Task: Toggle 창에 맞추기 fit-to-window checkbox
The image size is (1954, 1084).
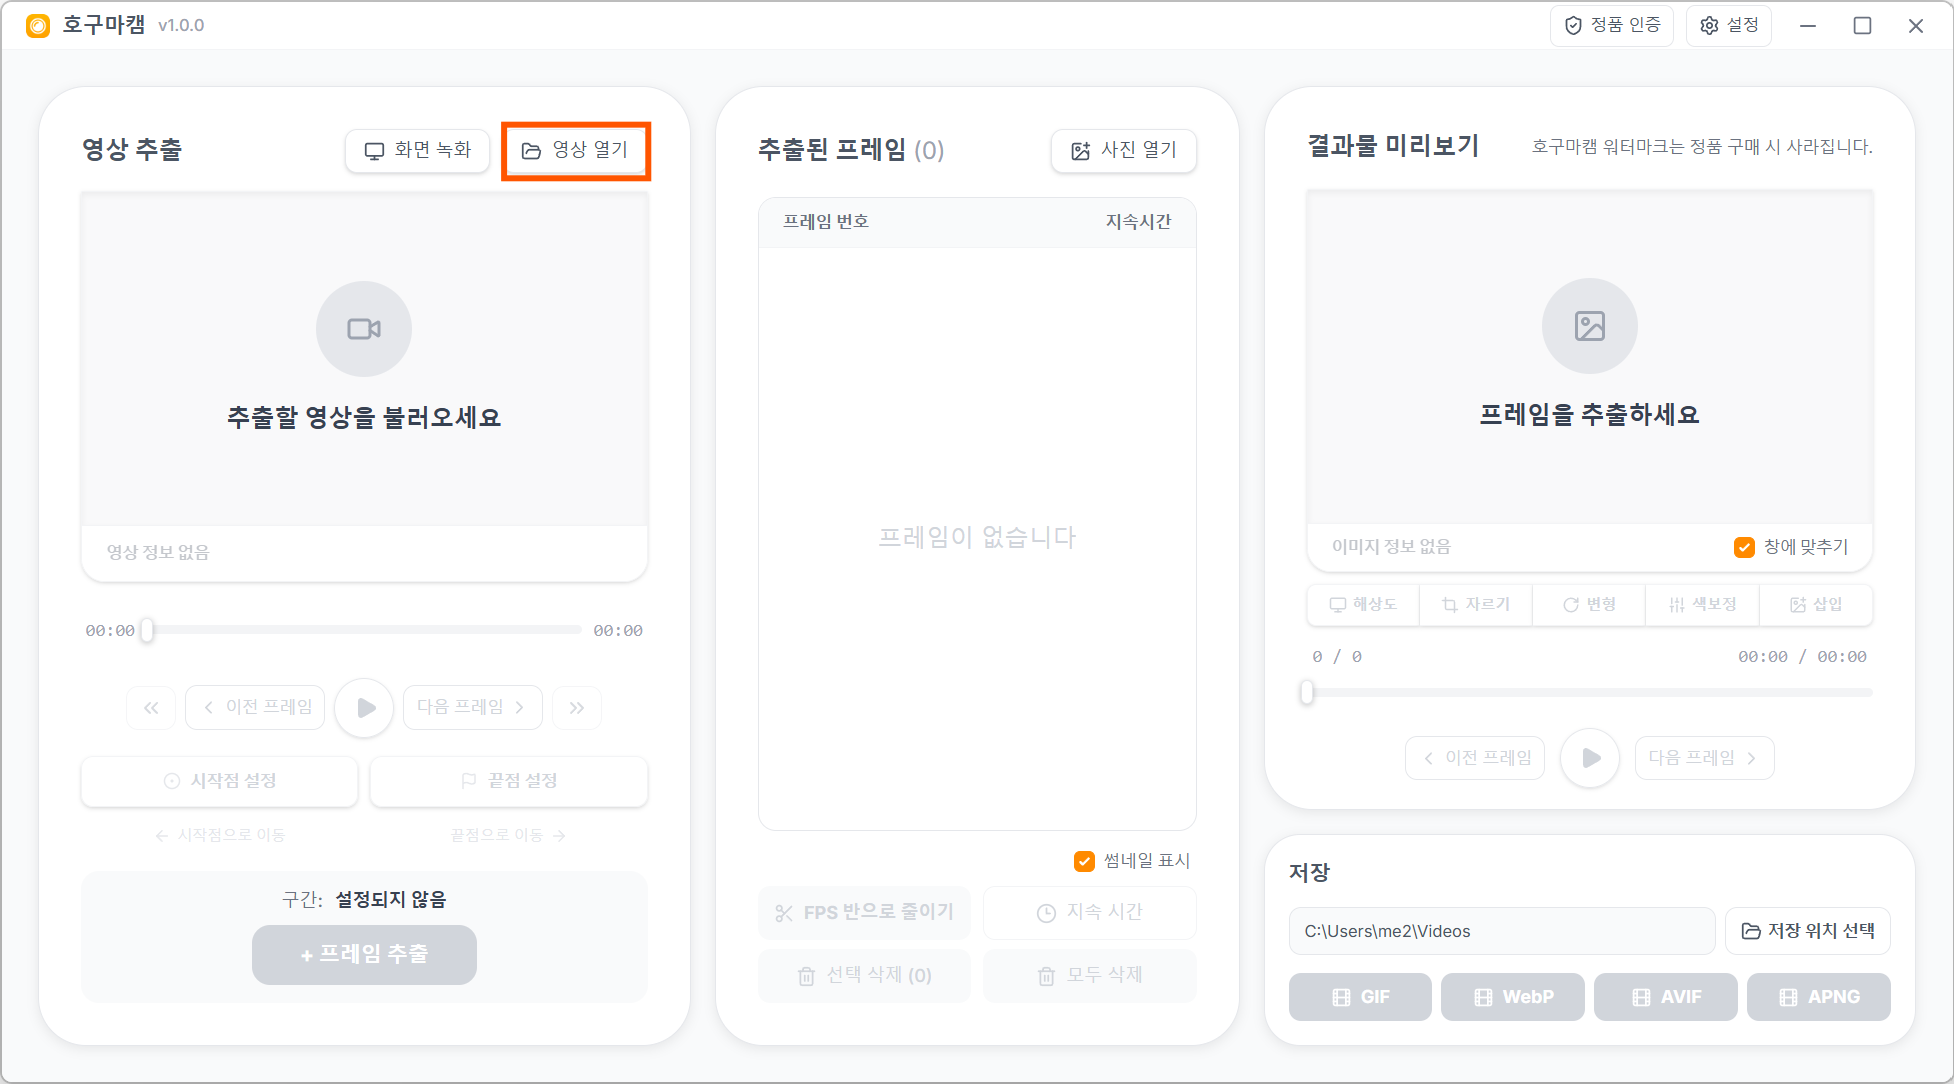Action: [1744, 547]
